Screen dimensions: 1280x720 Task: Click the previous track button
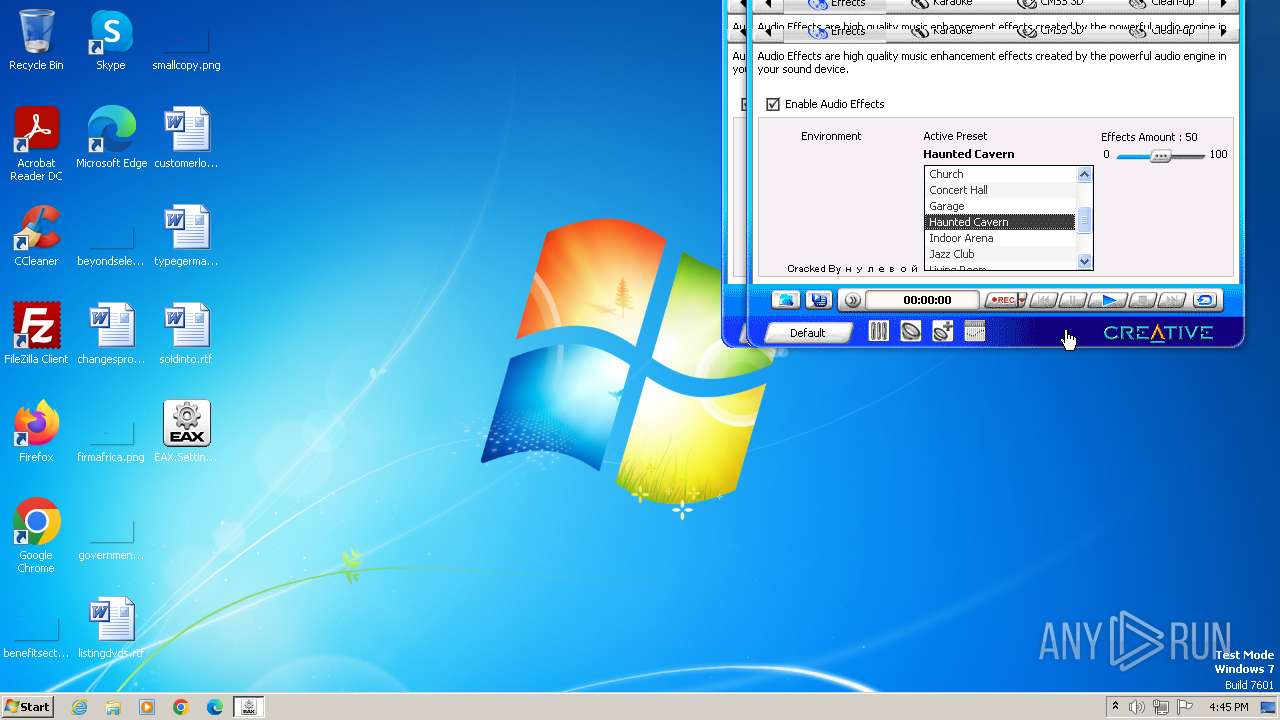coord(1043,300)
